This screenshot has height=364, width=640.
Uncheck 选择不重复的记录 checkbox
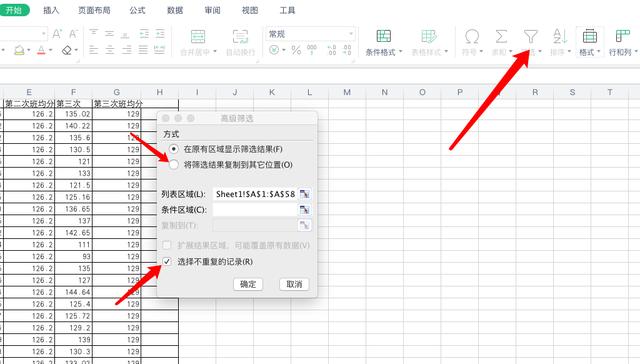pyautogui.click(x=167, y=262)
